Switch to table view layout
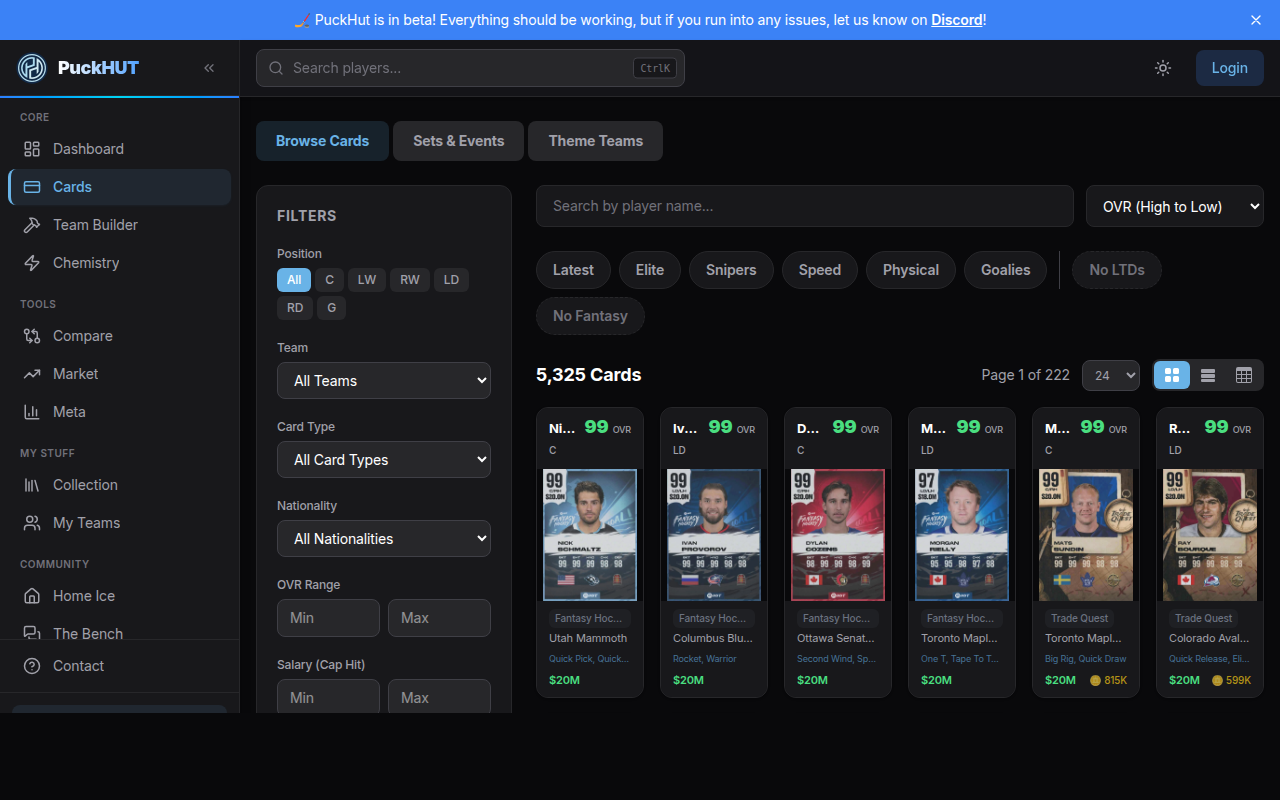The width and height of the screenshot is (1280, 800). pyautogui.click(x=1244, y=375)
